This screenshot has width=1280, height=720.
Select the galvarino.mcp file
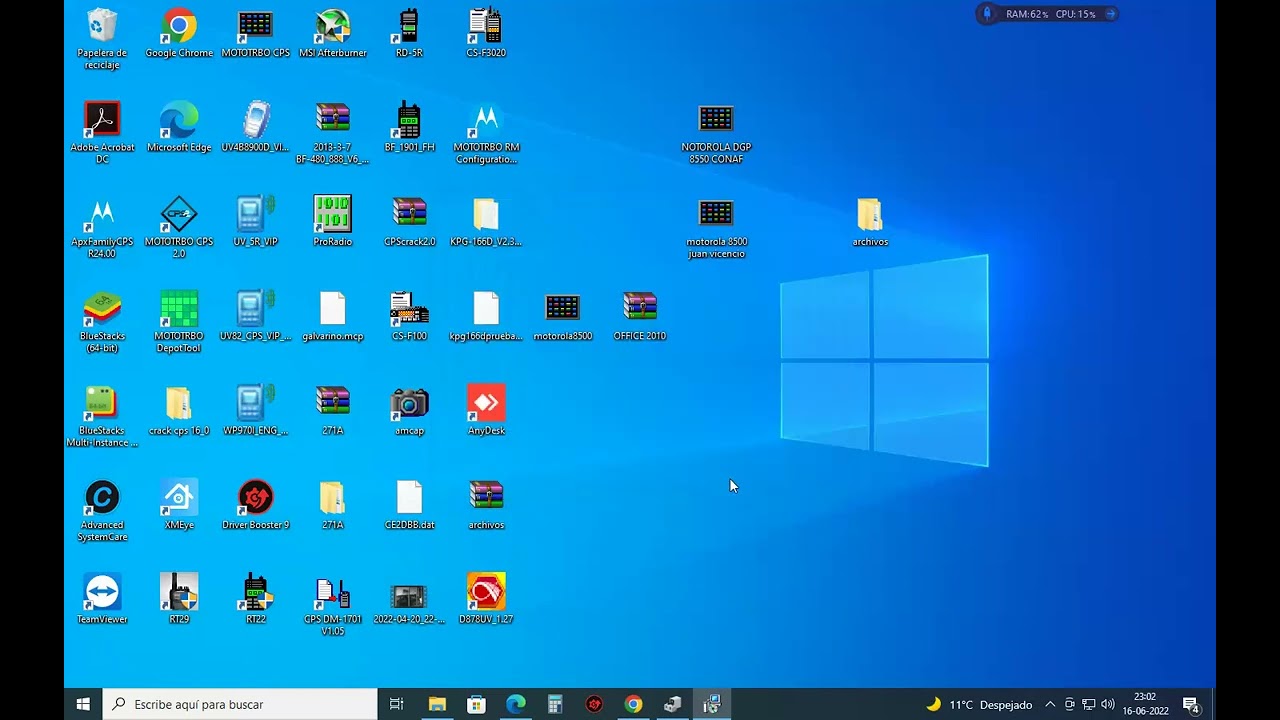[x=333, y=316]
